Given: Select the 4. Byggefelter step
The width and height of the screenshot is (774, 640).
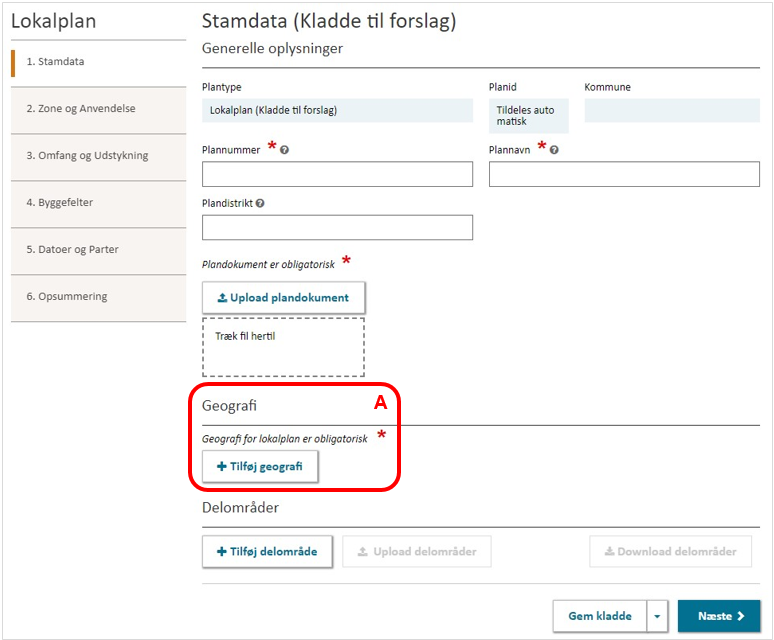Looking at the screenshot, I should point(98,202).
